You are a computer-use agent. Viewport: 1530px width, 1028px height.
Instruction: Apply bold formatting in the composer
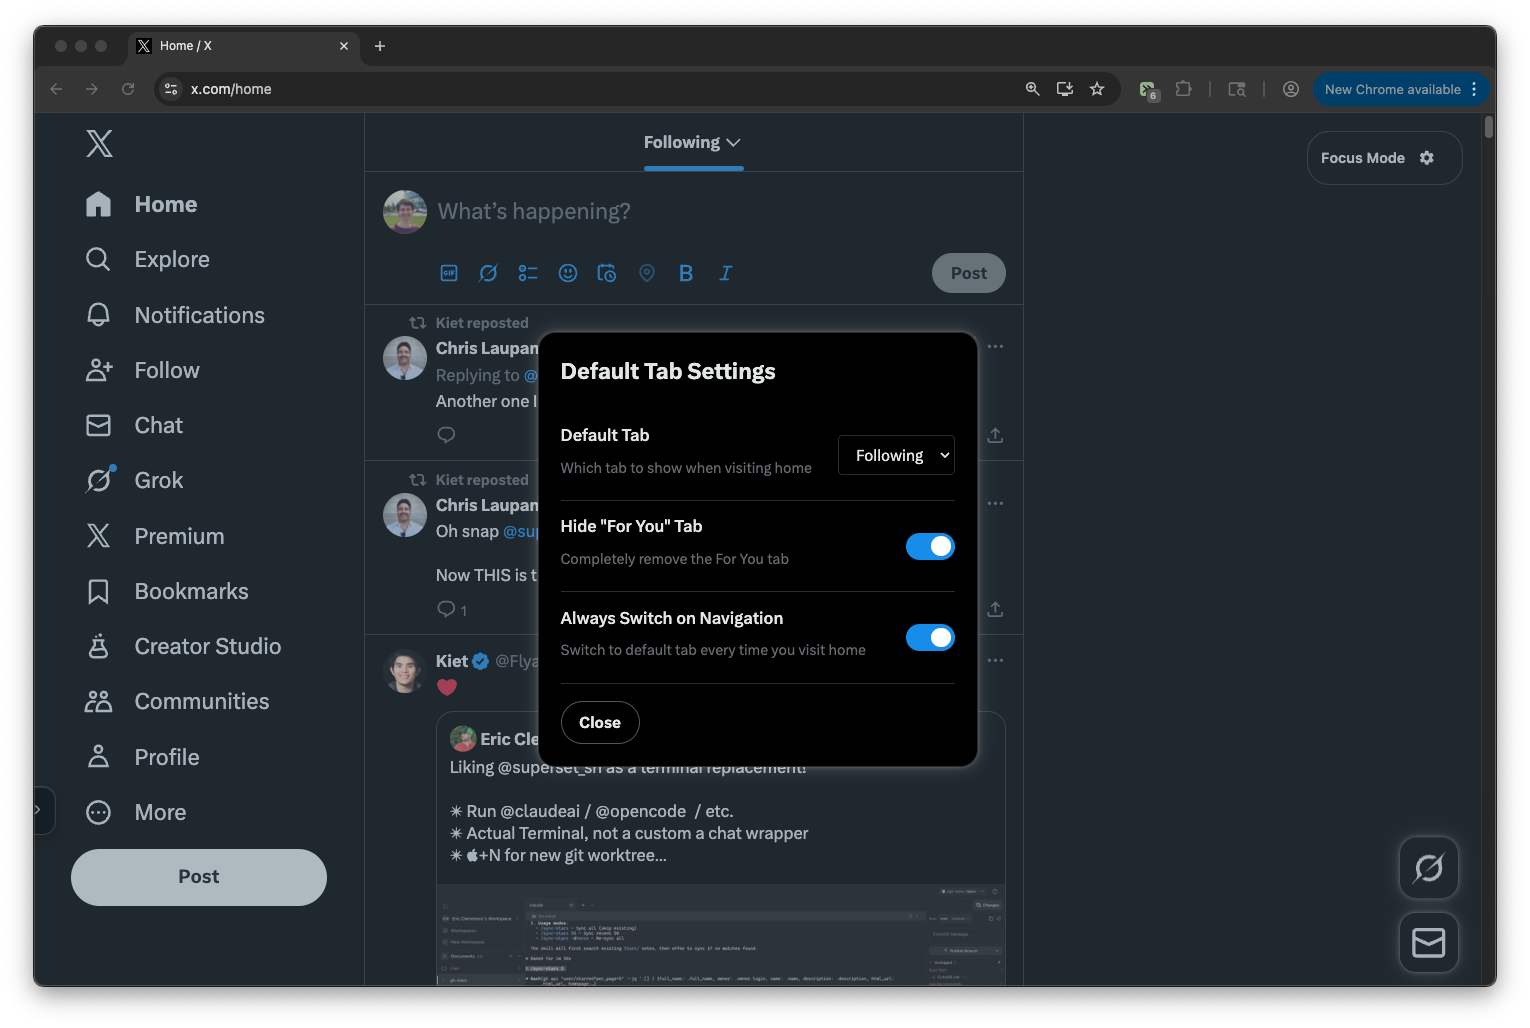(x=686, y=273)
